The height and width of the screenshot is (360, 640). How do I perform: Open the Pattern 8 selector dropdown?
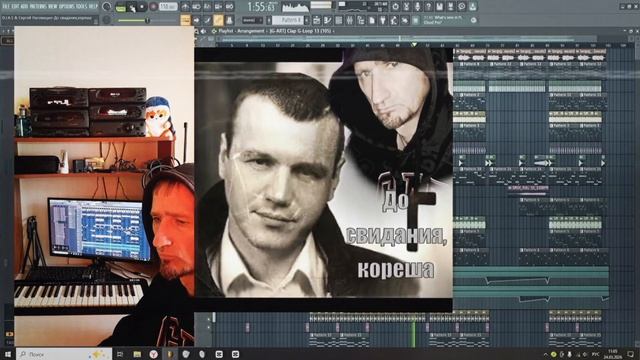tap(287, 20)
